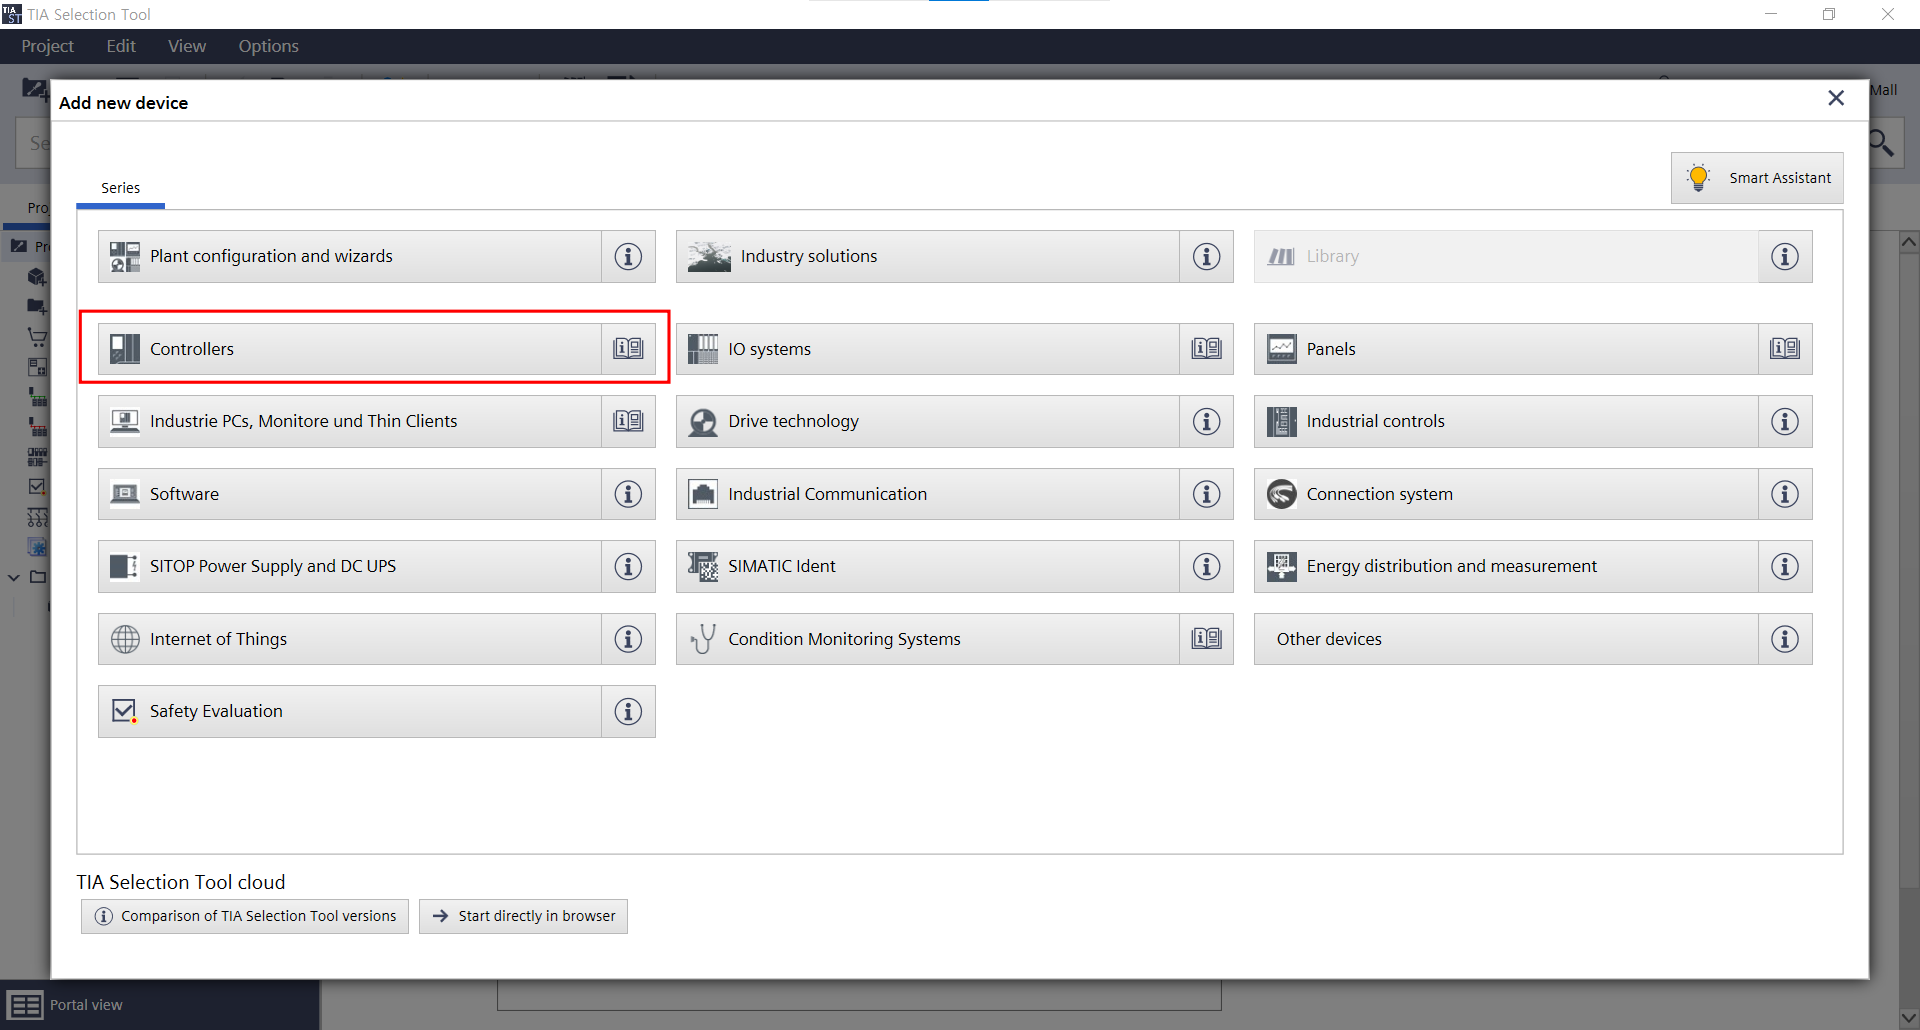The height and width of the screenshot is (1030, 1920).
Task: Open the Options menu
Action: point(268,46)
